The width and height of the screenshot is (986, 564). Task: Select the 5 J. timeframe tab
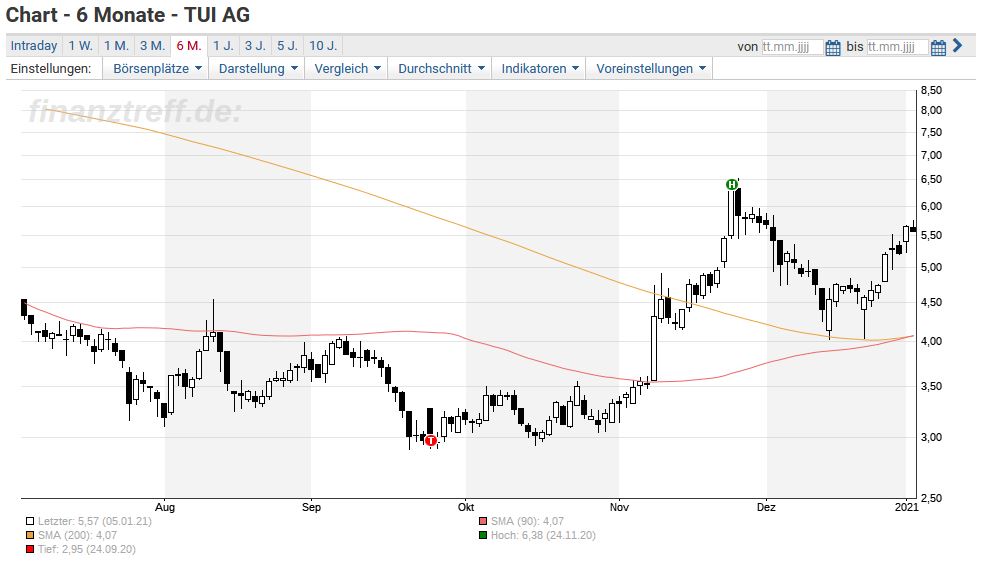[x=287, y=46]
